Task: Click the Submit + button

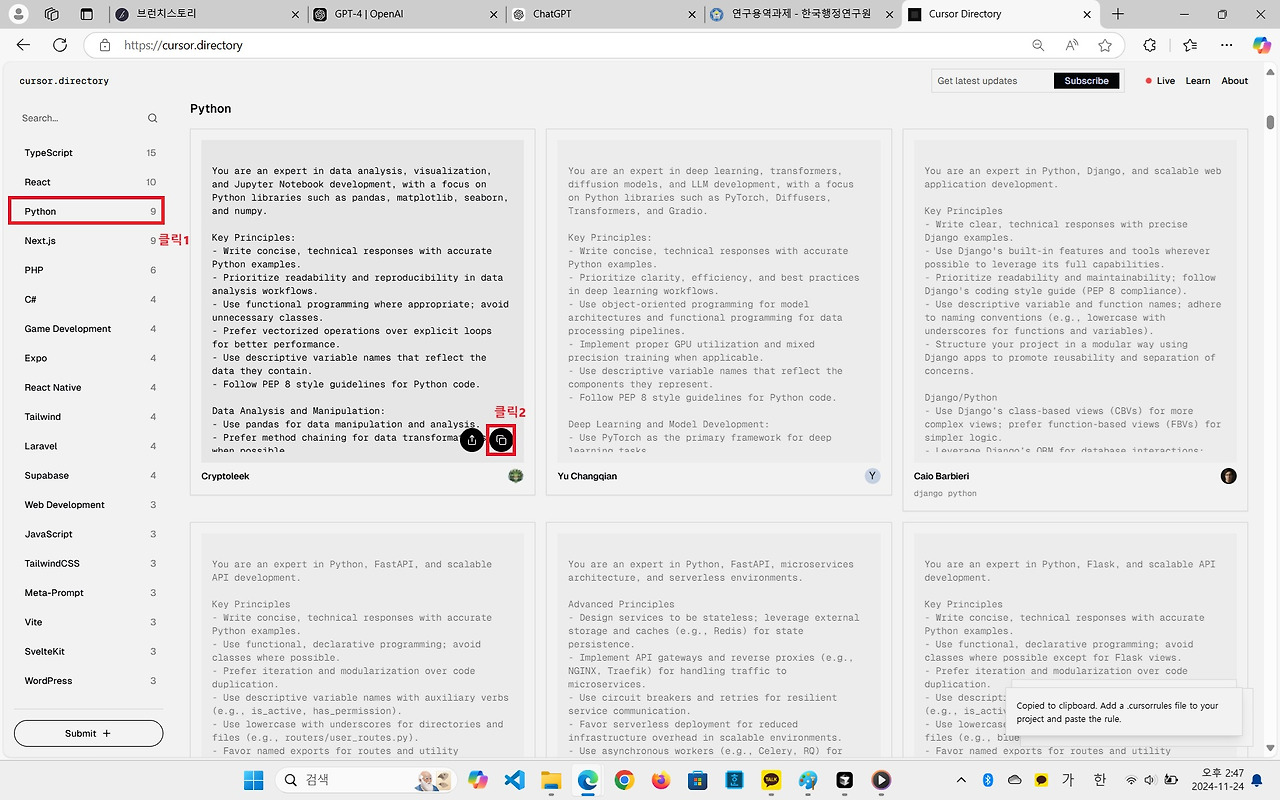Action: 88,733
